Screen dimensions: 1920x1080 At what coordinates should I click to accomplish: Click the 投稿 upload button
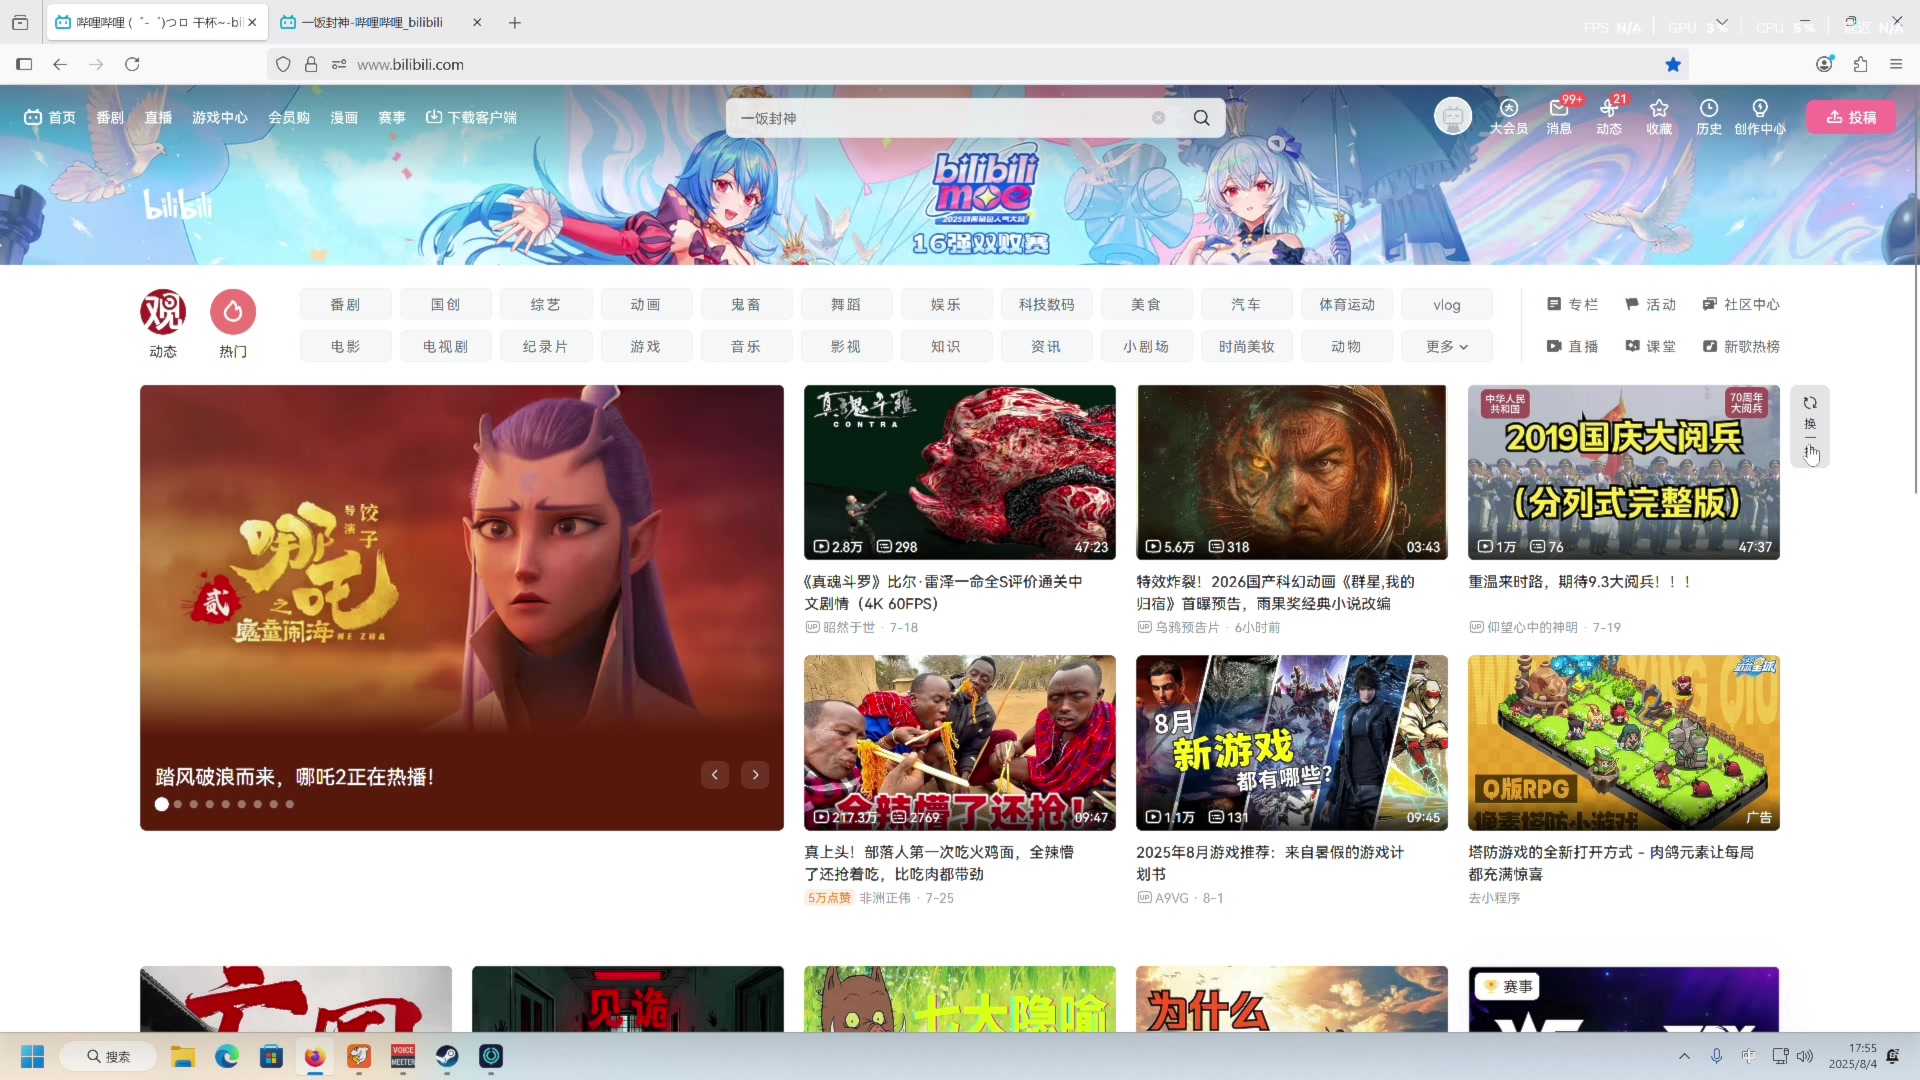click(x=1851, y=117)
